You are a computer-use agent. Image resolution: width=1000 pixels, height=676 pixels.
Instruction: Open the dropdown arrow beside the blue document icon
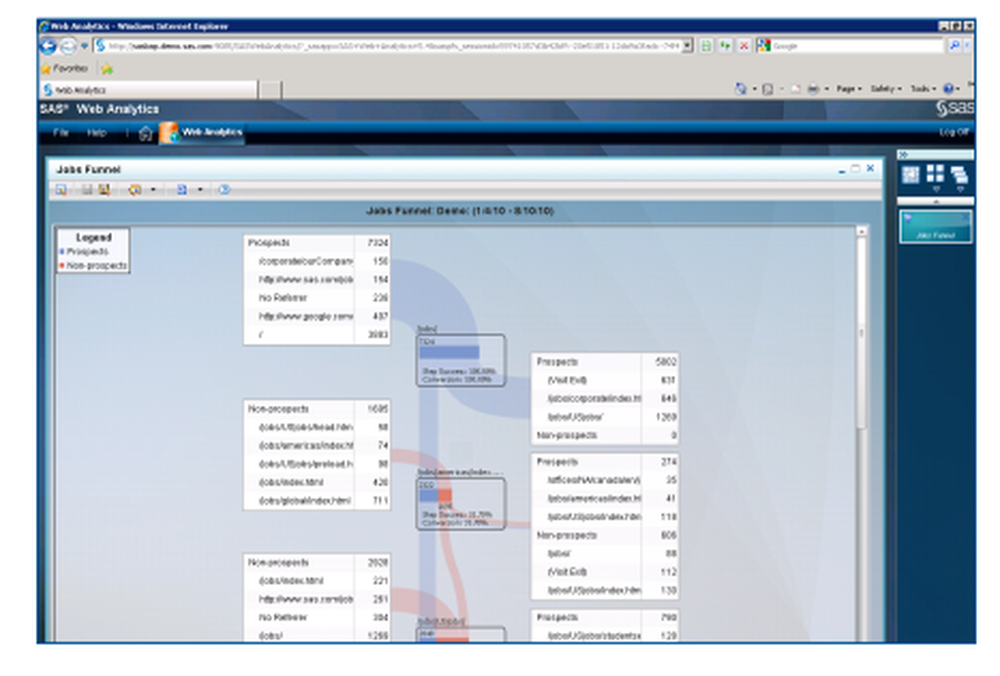point(200,189)
